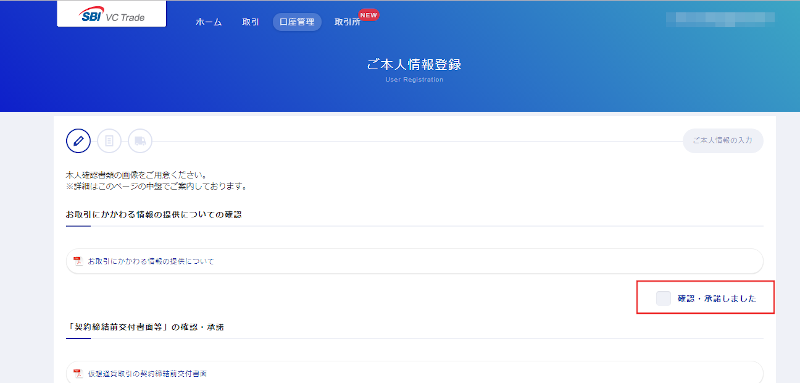Select the pencil input step icon
Image resolution: width=800 pixels, height=383 pixels.
coord(78,141)
